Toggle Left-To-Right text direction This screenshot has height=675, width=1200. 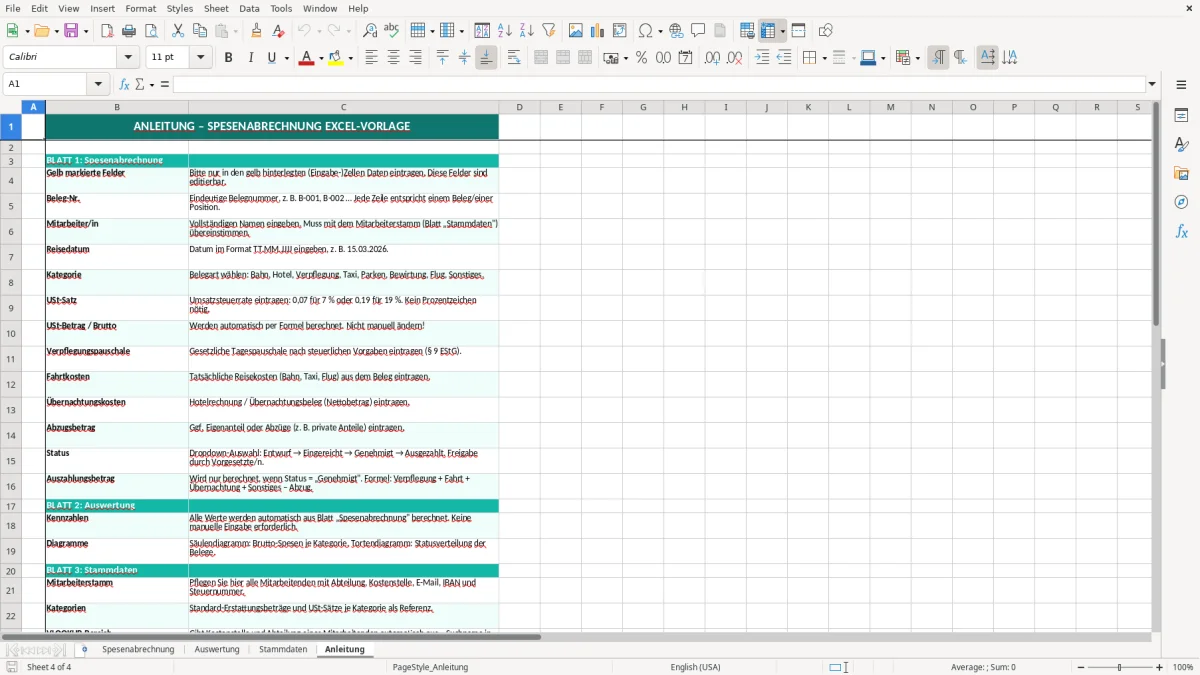(938, 58)
